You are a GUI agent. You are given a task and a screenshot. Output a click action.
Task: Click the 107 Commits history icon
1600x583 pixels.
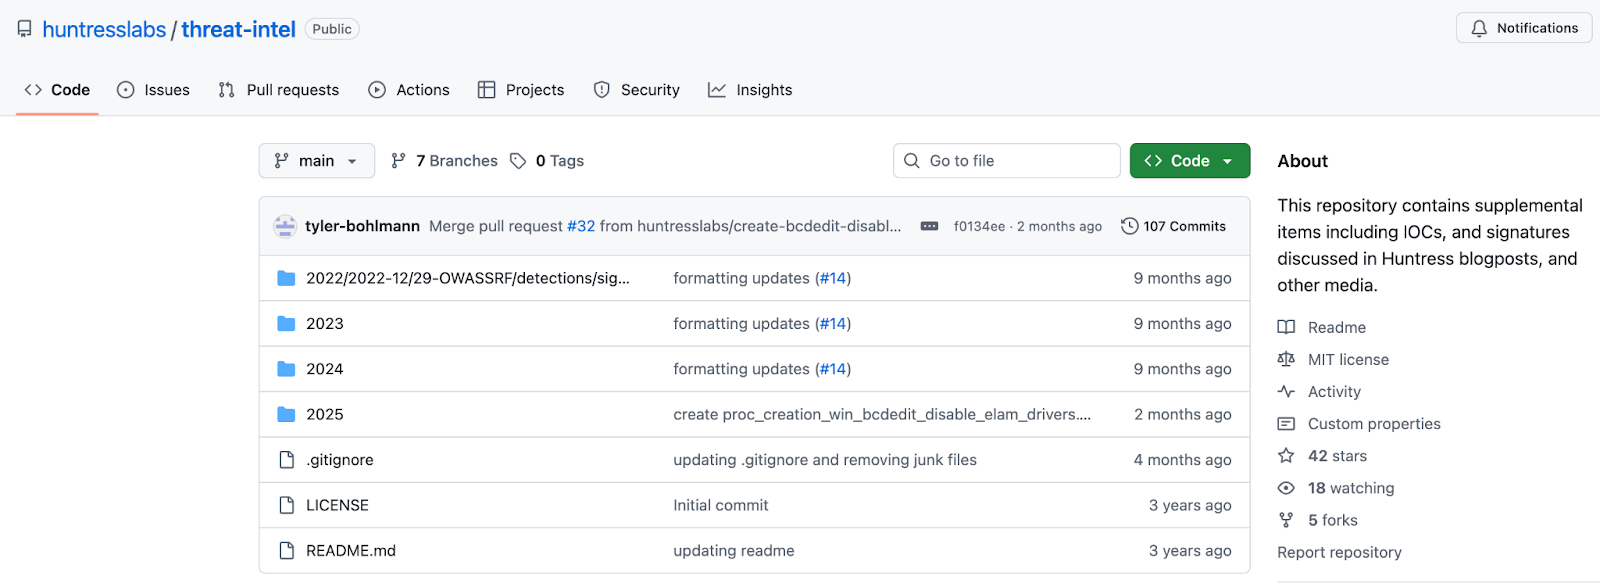1130,226
